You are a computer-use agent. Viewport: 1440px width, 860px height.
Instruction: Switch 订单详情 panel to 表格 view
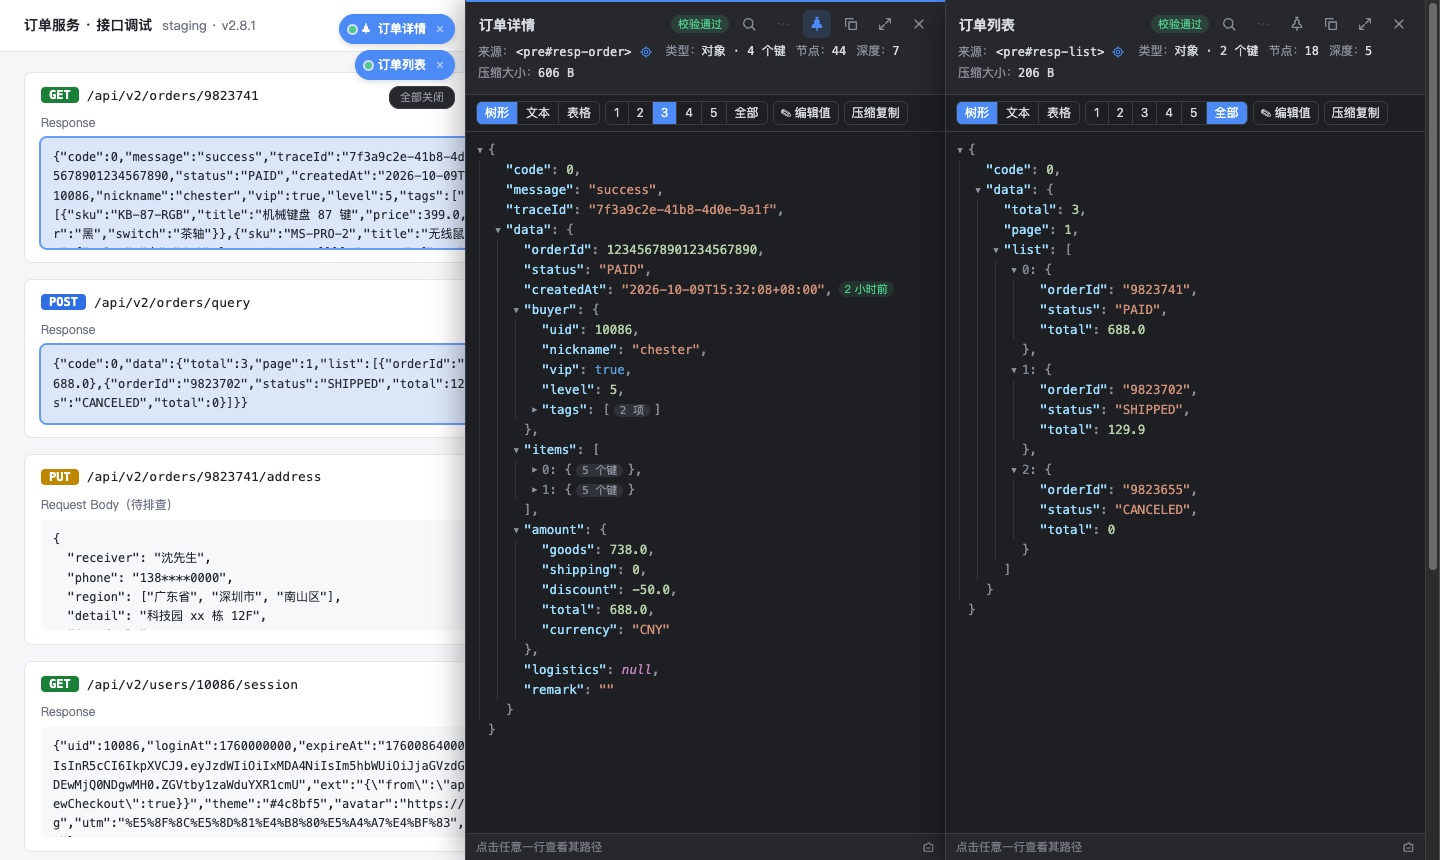click(579, 113)
